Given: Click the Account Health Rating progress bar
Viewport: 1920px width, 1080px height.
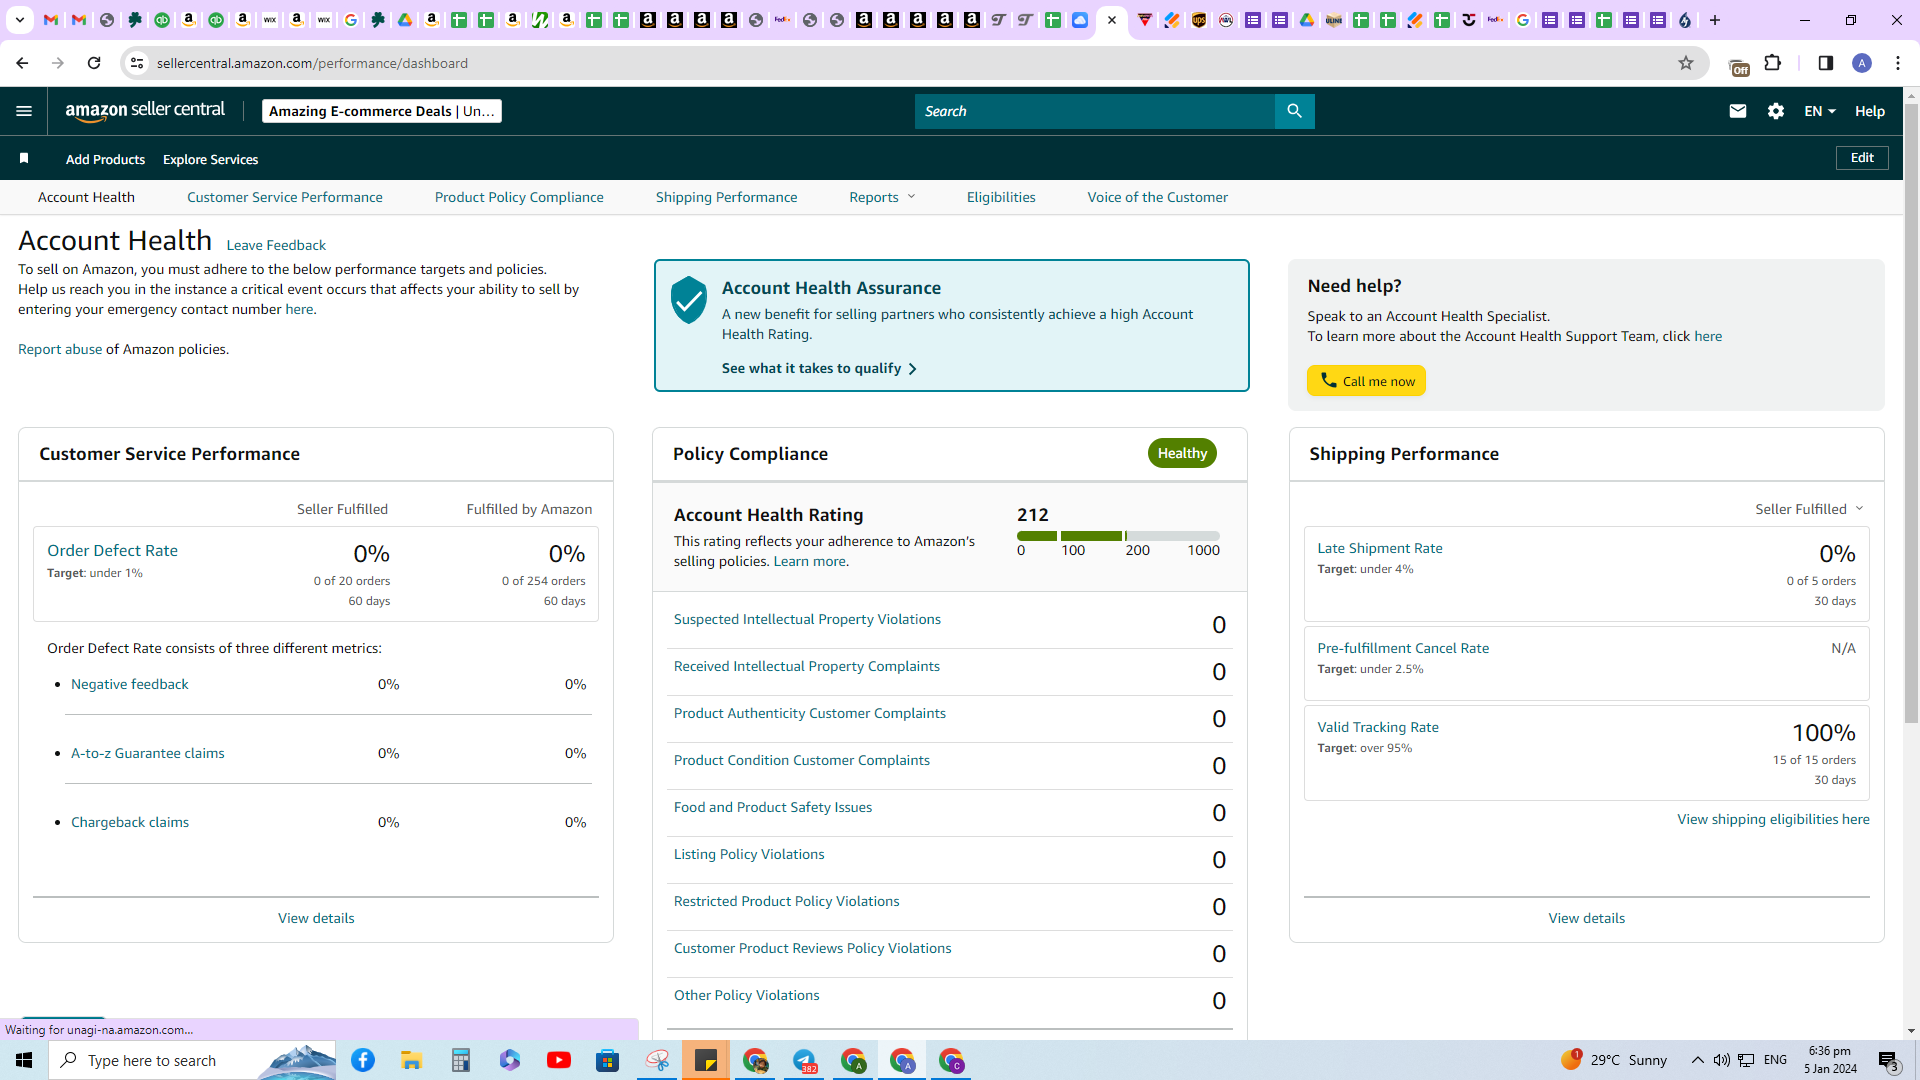Looking at the screenshot, I should click(1118, 536).
